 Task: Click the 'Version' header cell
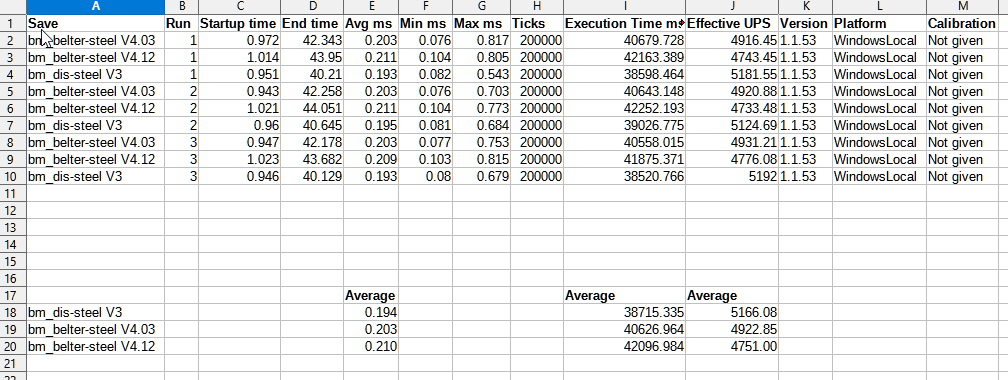(x=806, y=23)
